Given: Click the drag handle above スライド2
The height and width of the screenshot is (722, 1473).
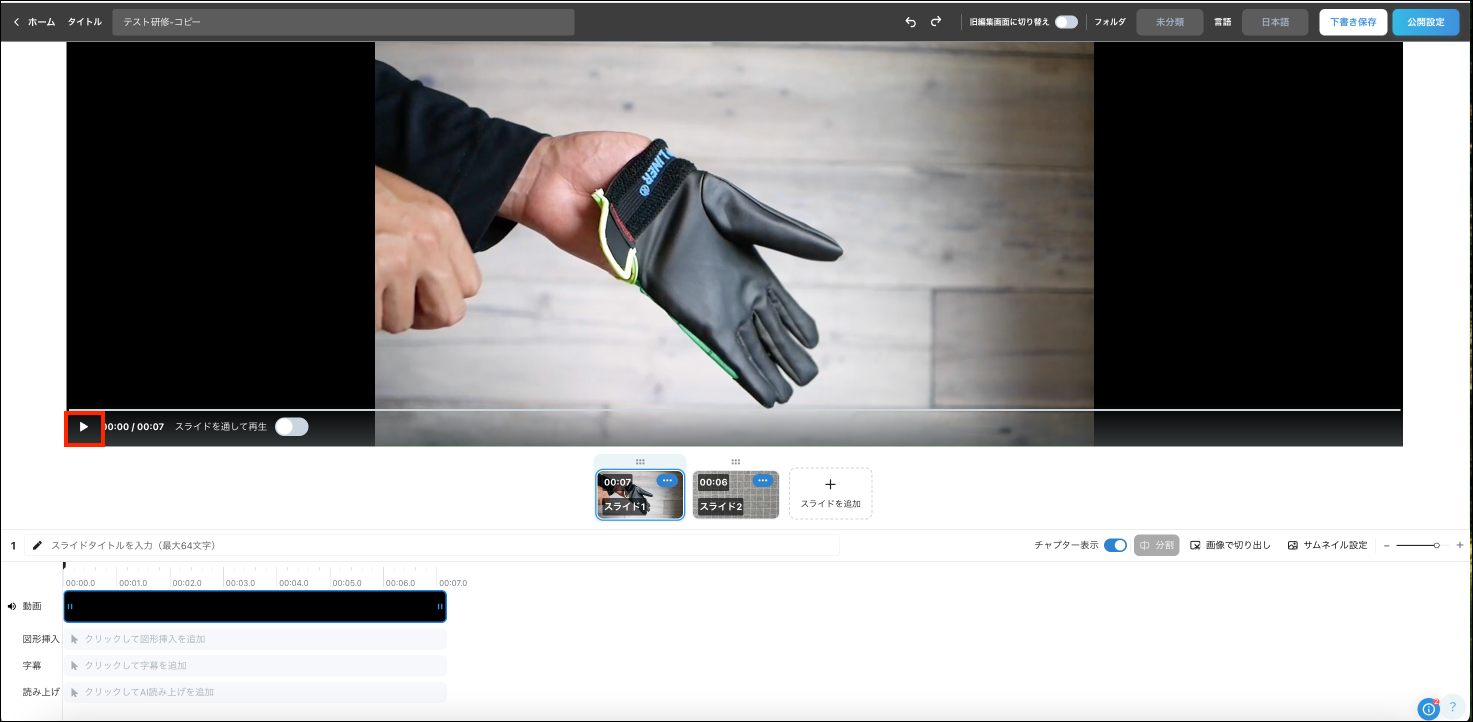Looking at the screenshot, I should (x=736, y=462).
